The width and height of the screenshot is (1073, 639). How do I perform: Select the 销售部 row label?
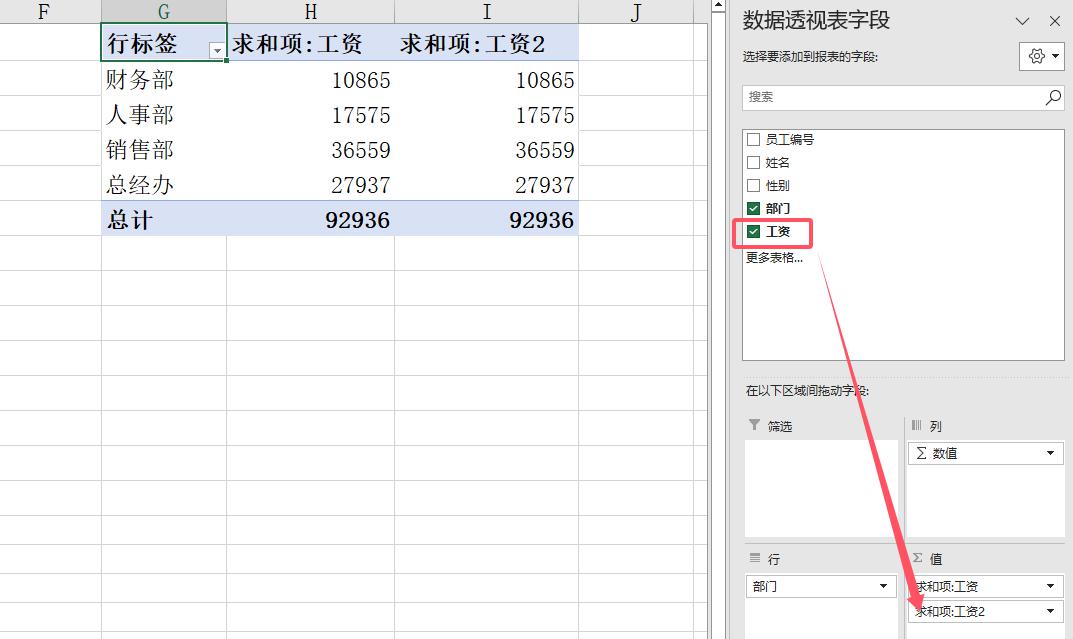pos(164,149)
